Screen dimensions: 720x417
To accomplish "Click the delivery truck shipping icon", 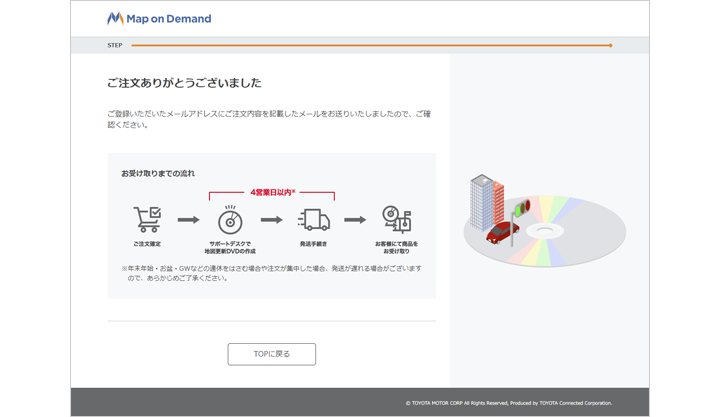I will coord(314,220).
